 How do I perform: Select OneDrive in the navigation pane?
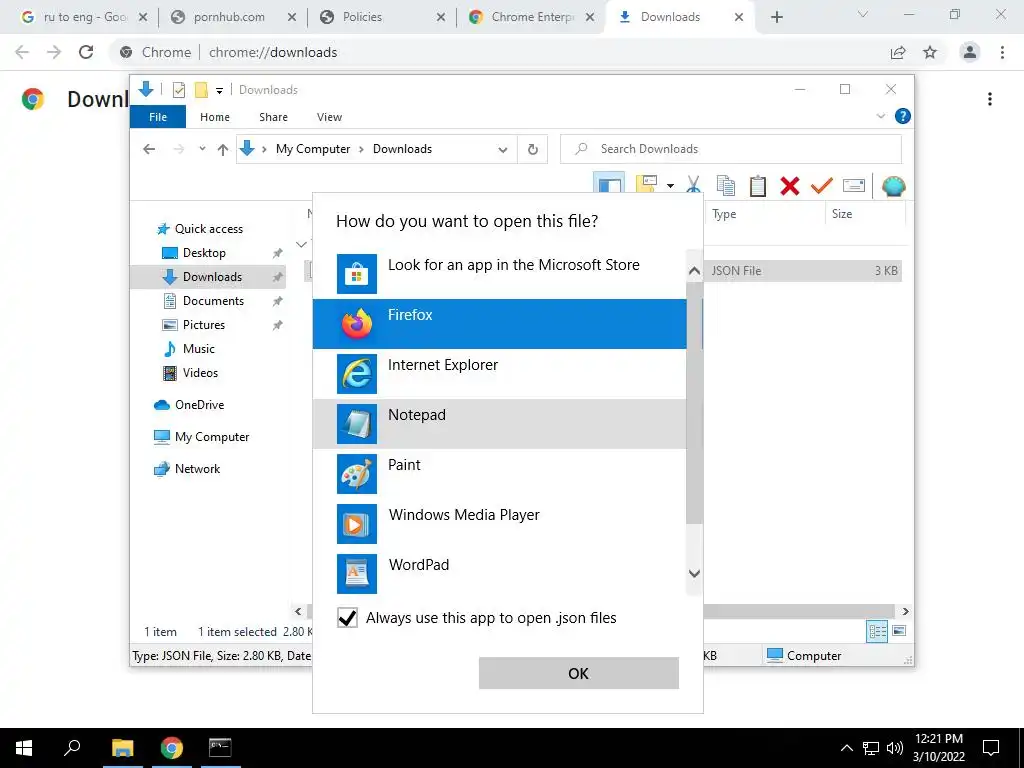pyautogui.click(x=189, y=405)
